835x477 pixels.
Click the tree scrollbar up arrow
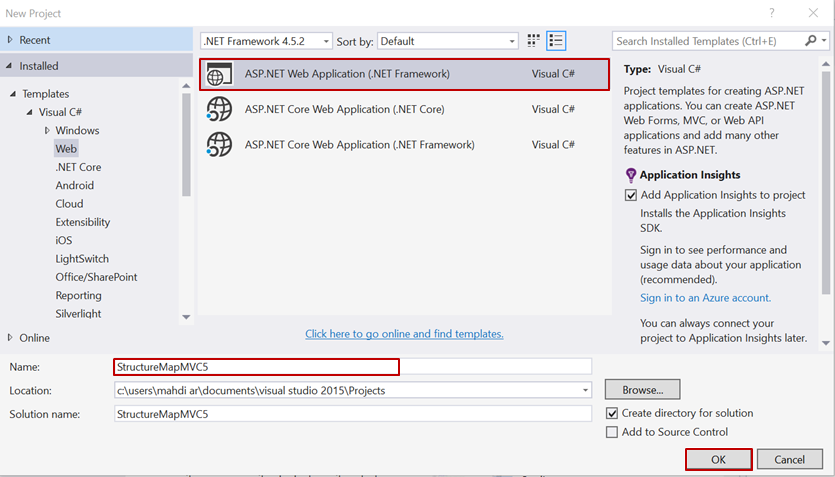tap(186, 86)
